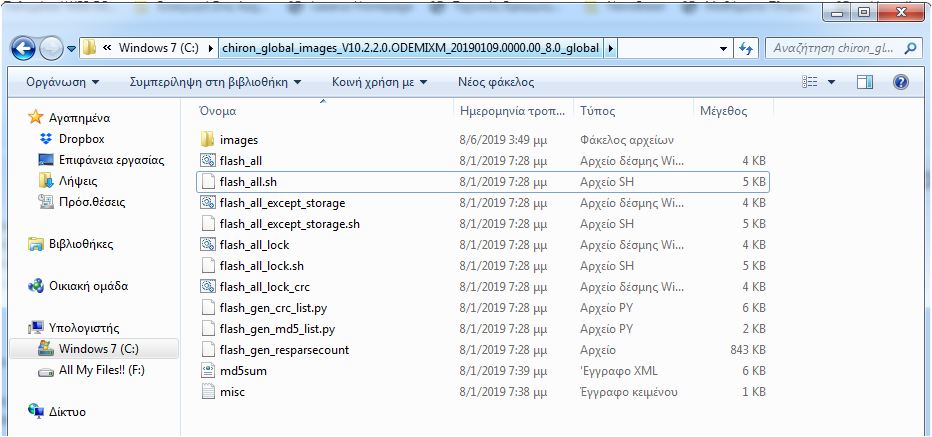Expand the Οργάνωση dropdown menu
Screen dimensions: 932x437
(x=62, y=82)
